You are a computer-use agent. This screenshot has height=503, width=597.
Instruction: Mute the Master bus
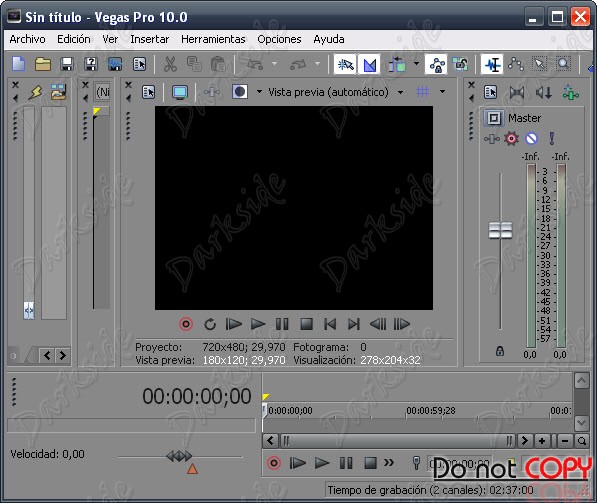532,138
